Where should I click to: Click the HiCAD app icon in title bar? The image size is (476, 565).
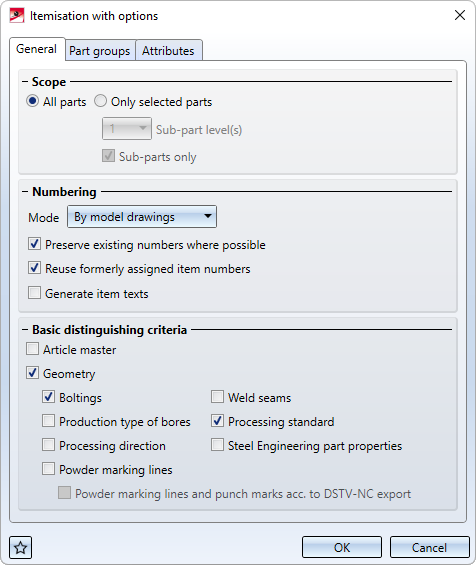coord(17,16)
